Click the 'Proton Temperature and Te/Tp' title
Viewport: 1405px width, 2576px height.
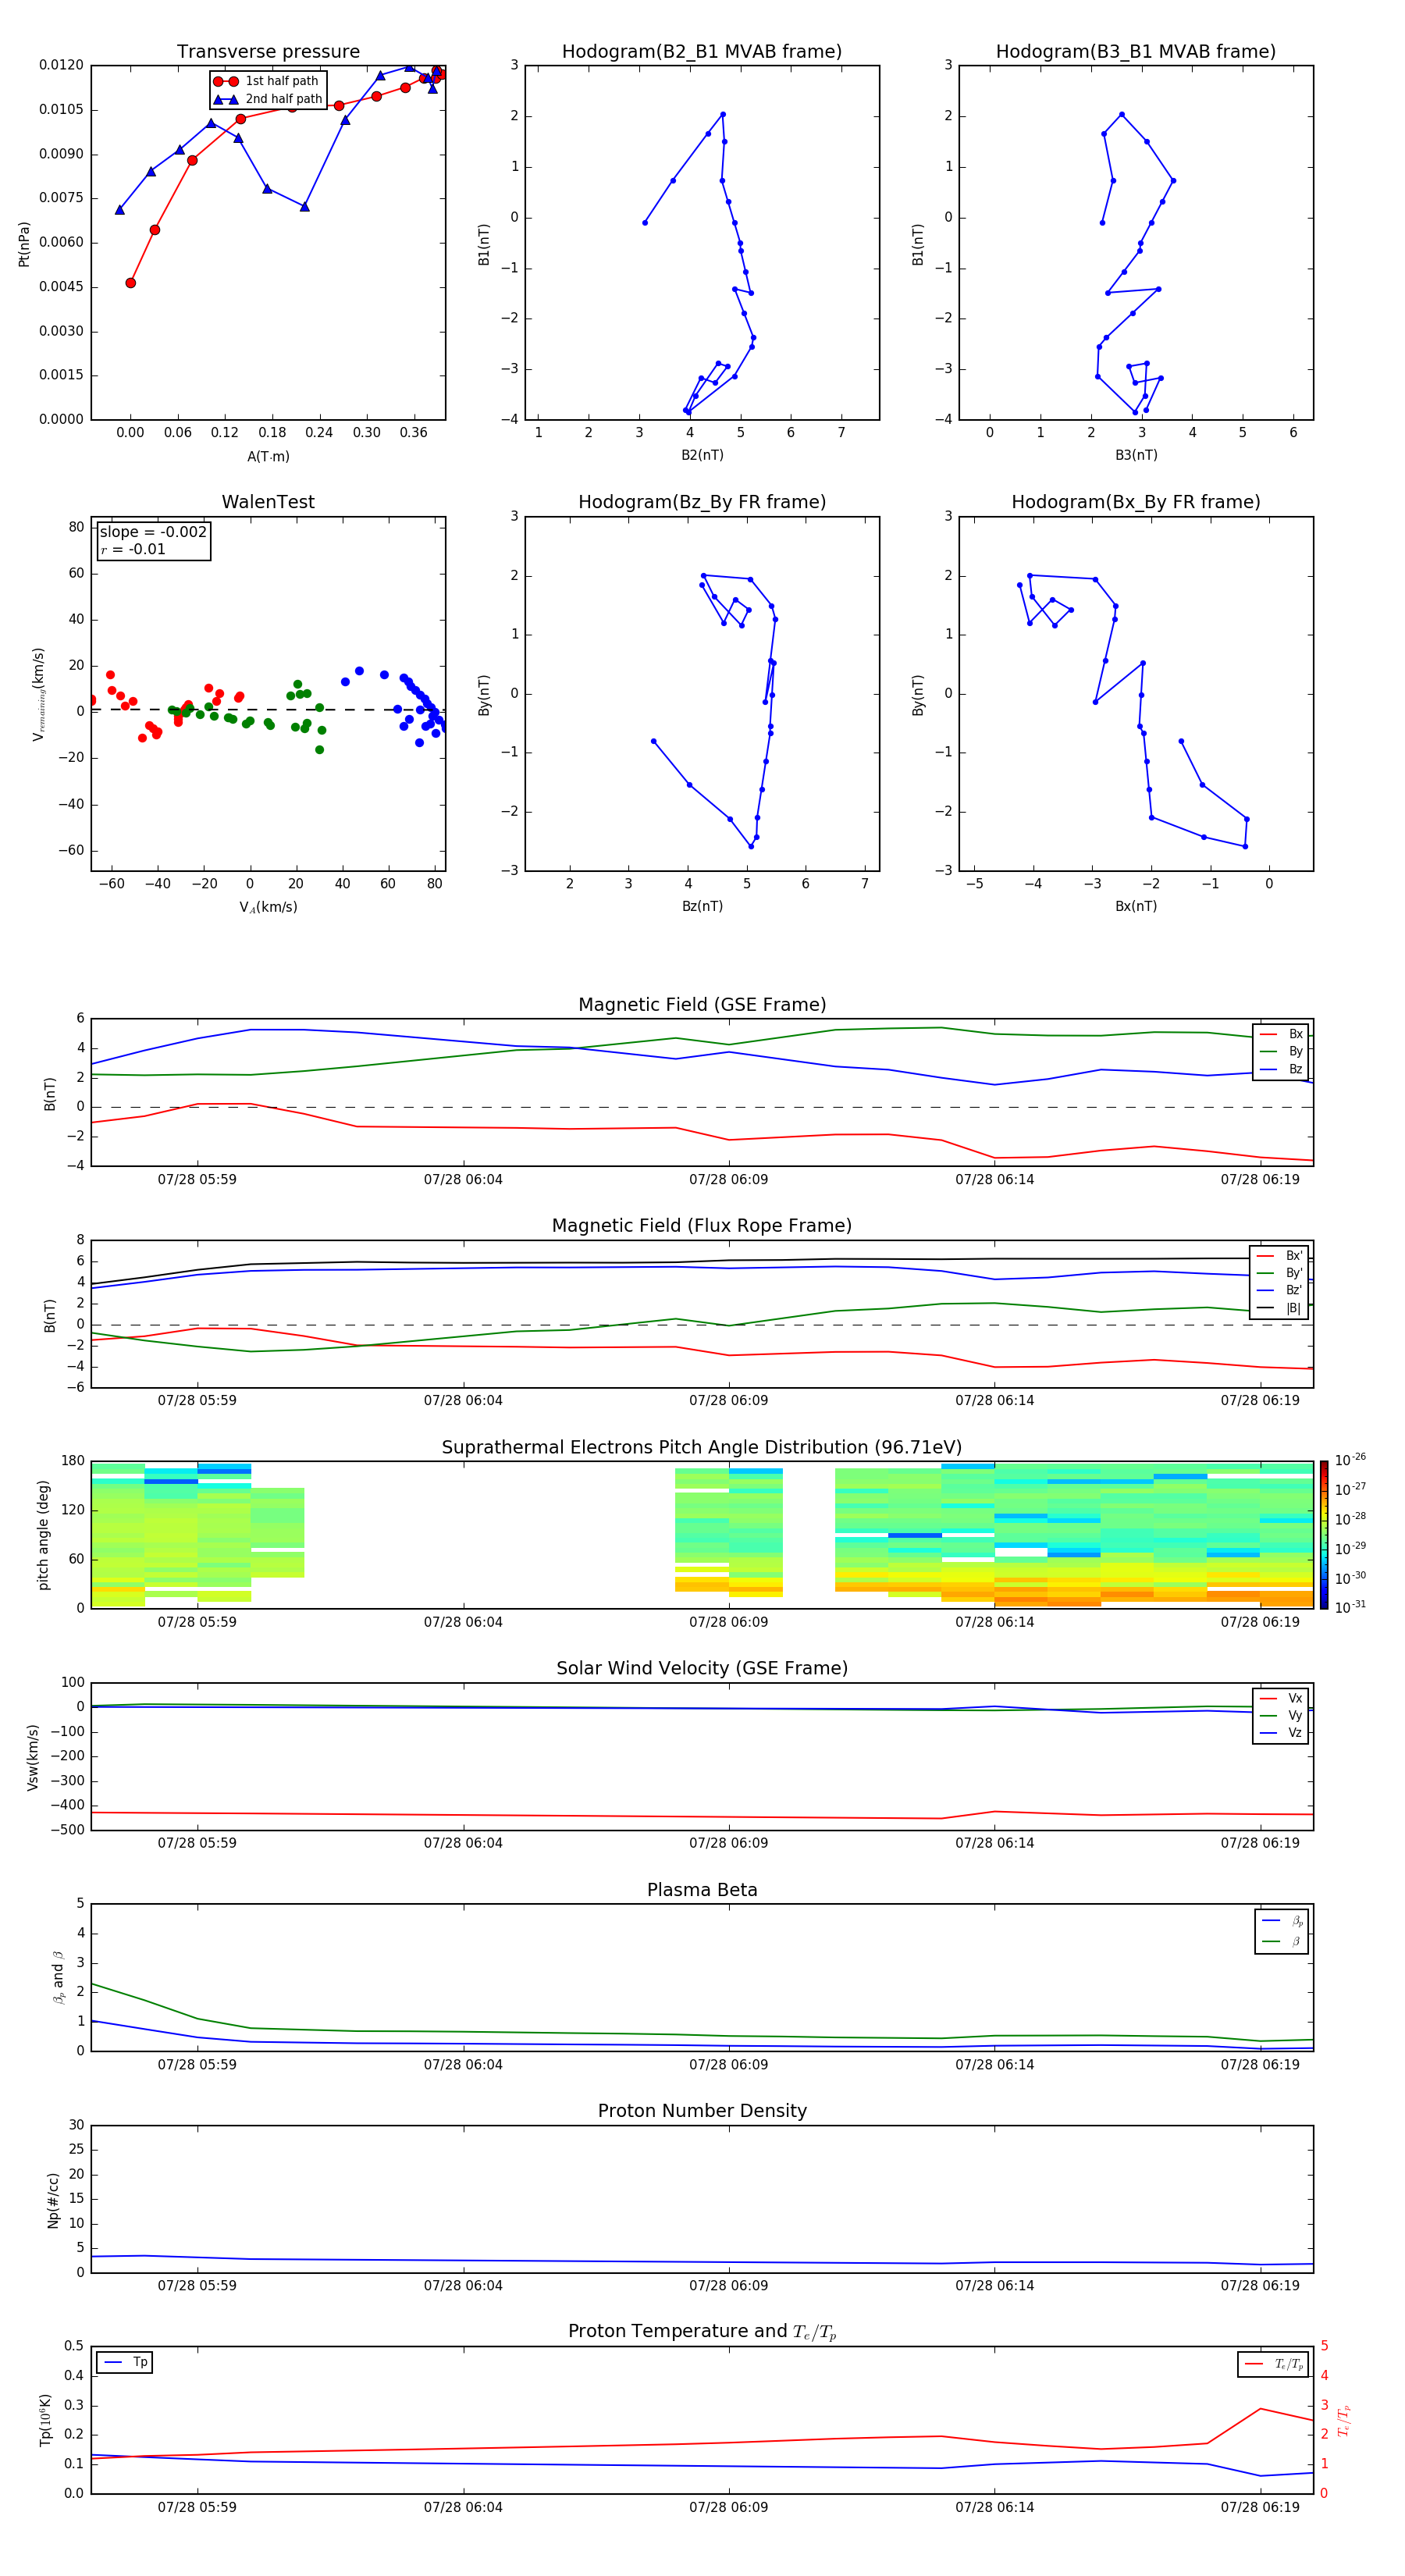tap(702, 2332)
